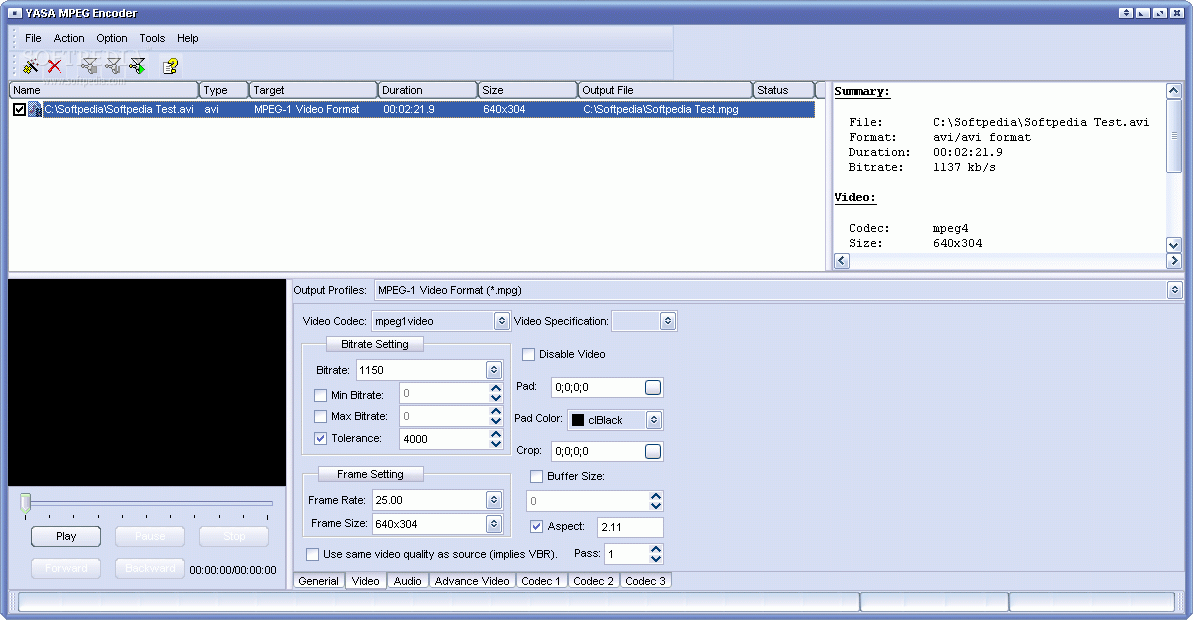Click the Pad editor button

coord(653,387)
